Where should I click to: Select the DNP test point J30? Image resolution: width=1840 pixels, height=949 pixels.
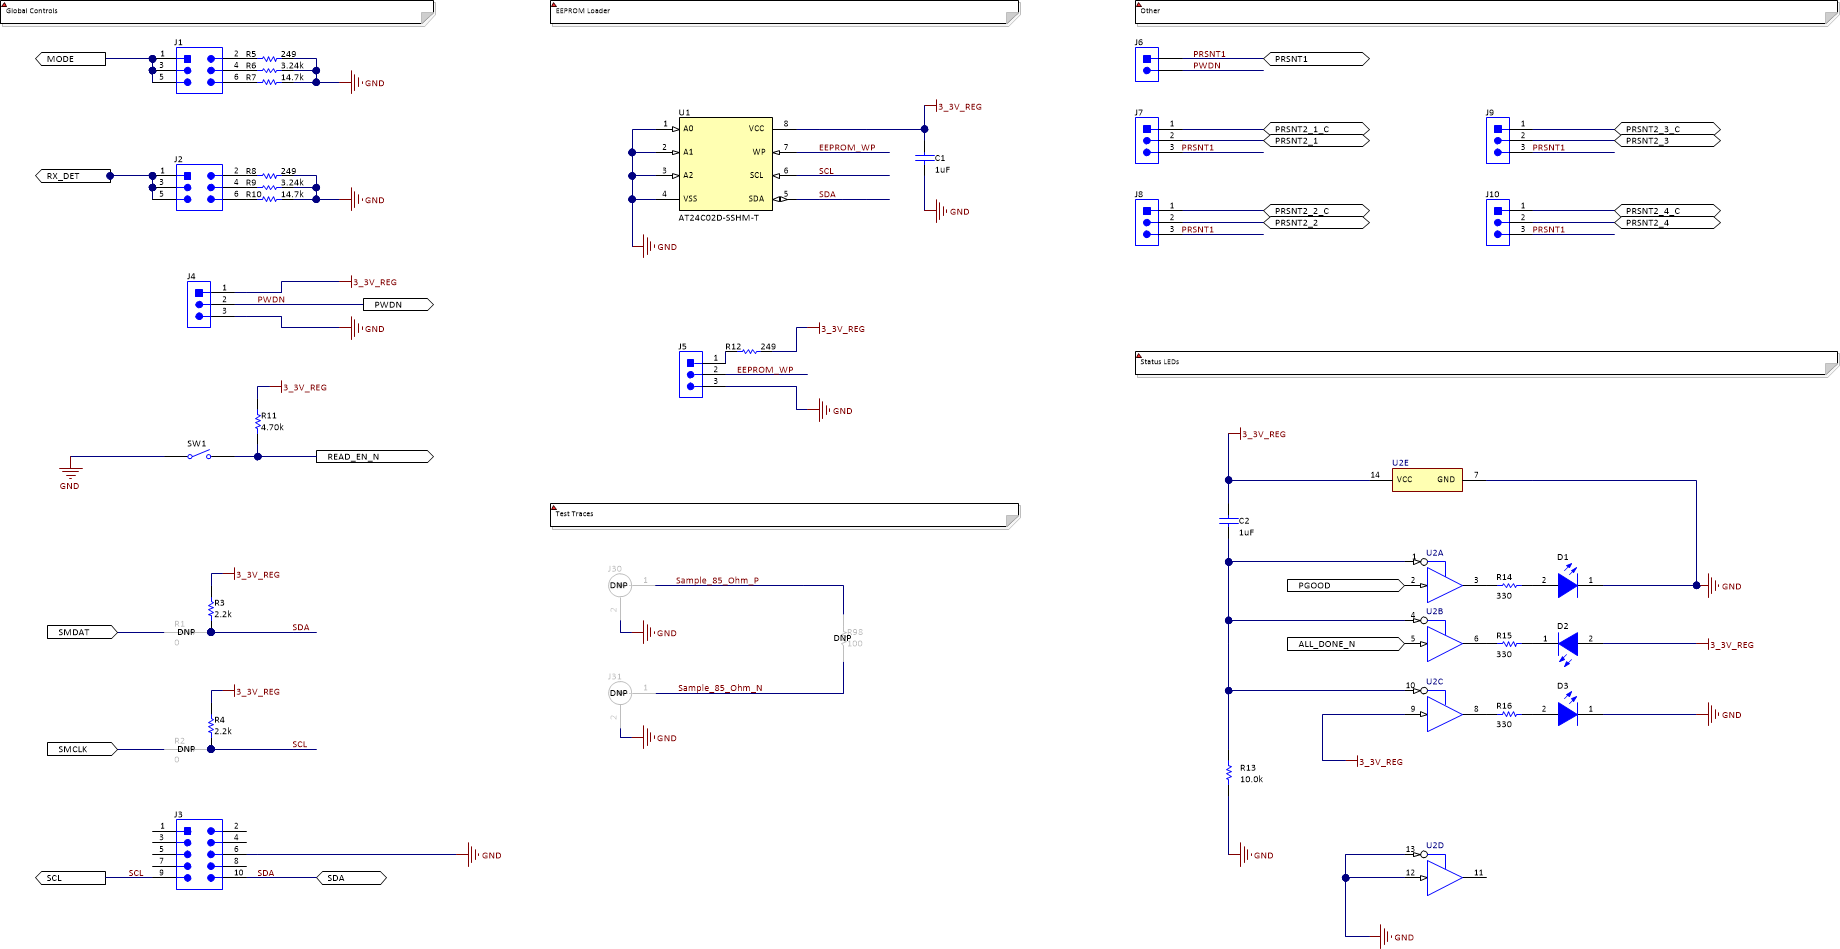[619, 583]
